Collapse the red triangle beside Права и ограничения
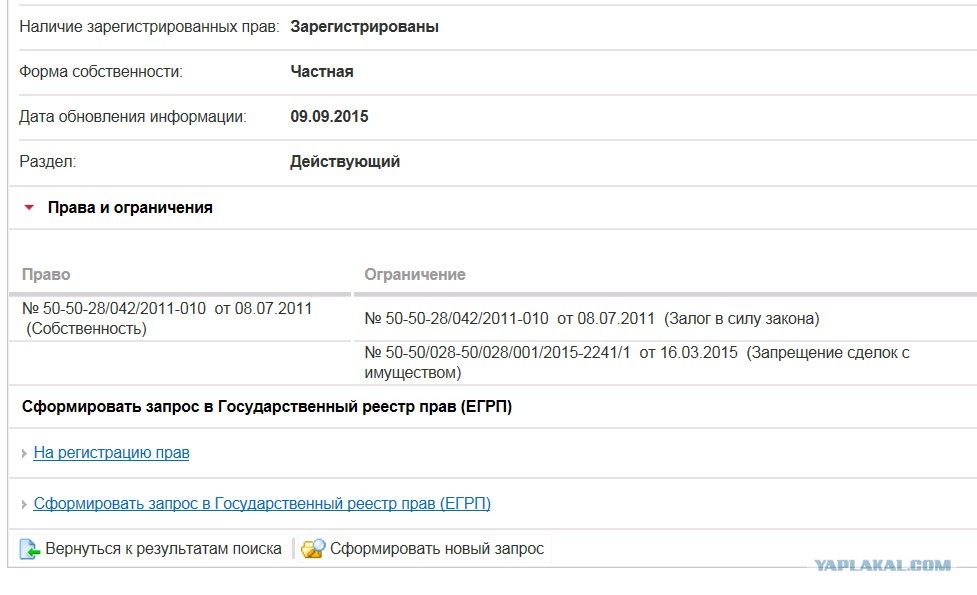This screenshot has width=977, height=595. tap(29, 207)
